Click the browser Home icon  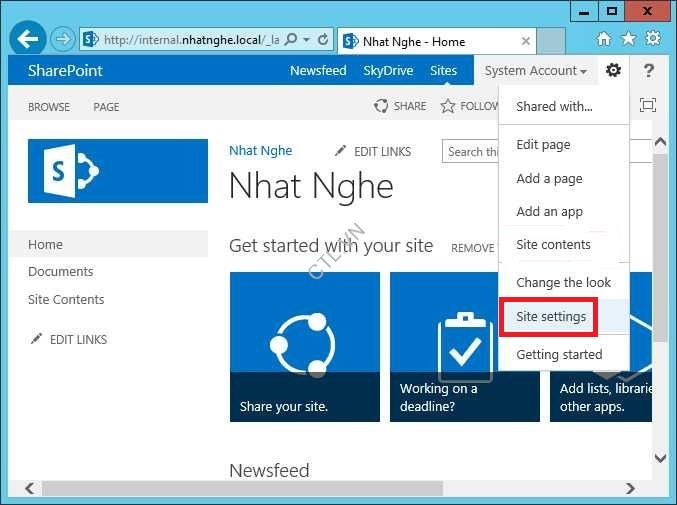(x=604, y=39)
